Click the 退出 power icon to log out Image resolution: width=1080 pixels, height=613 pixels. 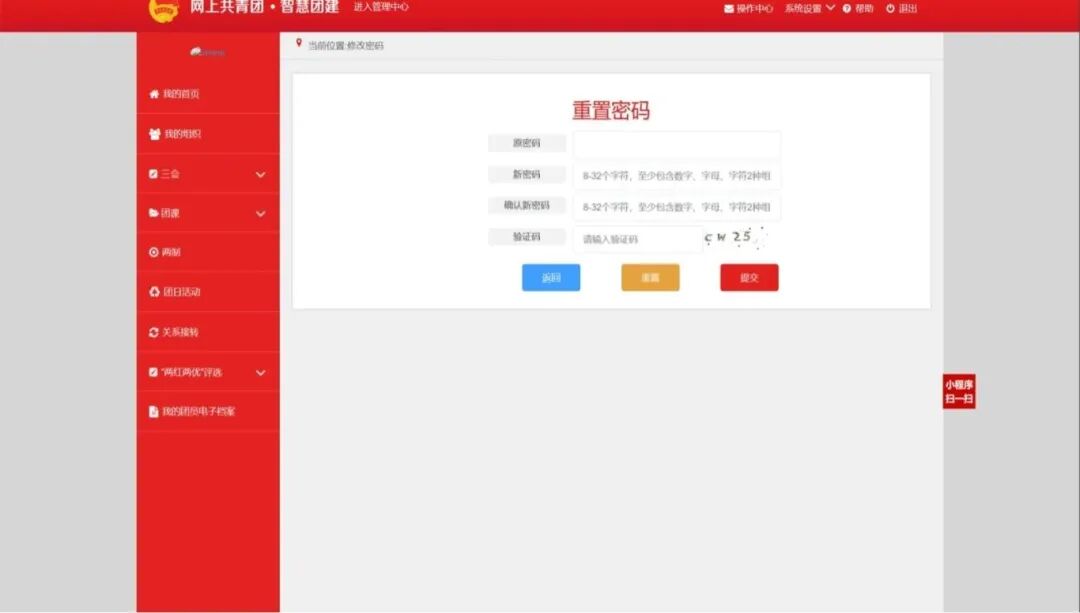click(x=904, y=8)
